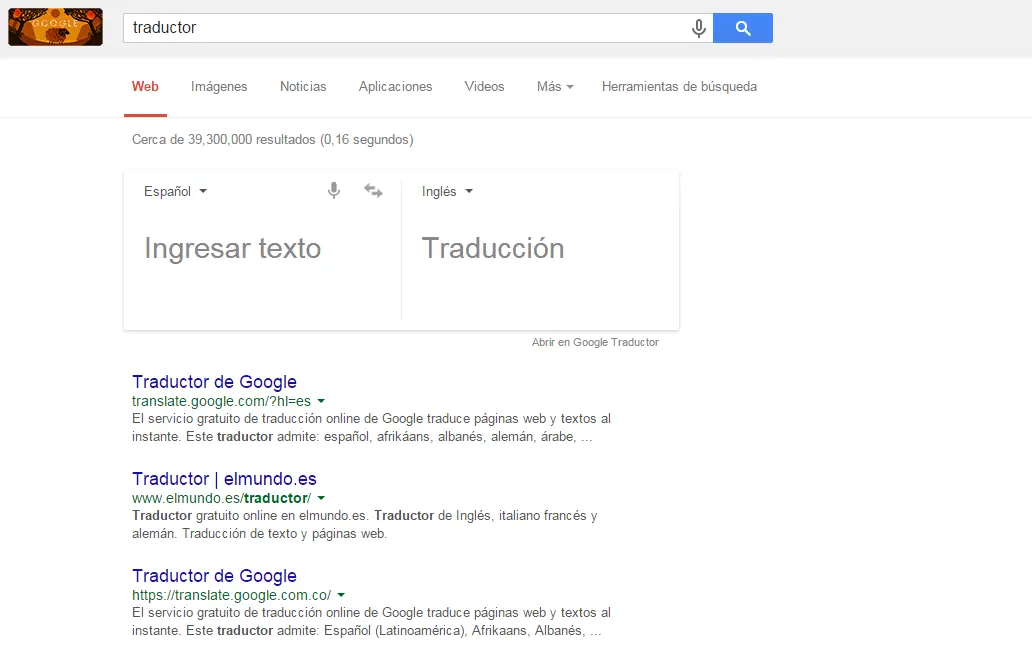Click the green URL https://translate.google.com.co/
The height and width of the screenshot is (667, 1032).
232,595
